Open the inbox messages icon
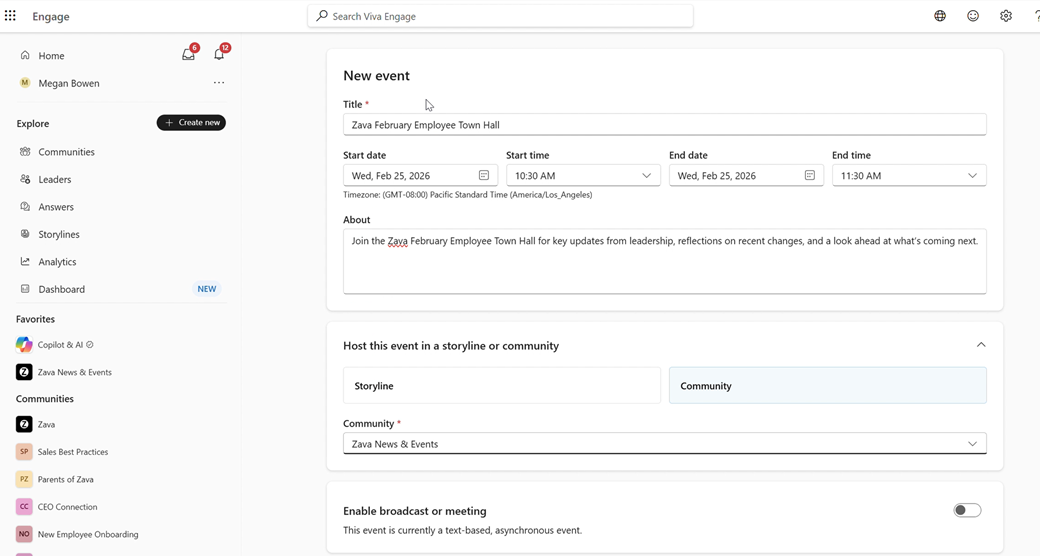This screenshot has width=1040, height=556. 188,55
